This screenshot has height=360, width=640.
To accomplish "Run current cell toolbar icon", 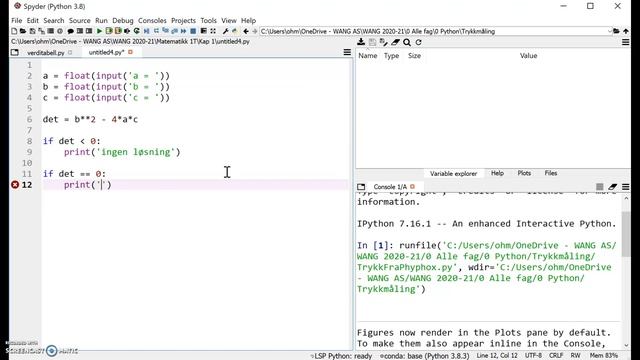I will (109, 31).
